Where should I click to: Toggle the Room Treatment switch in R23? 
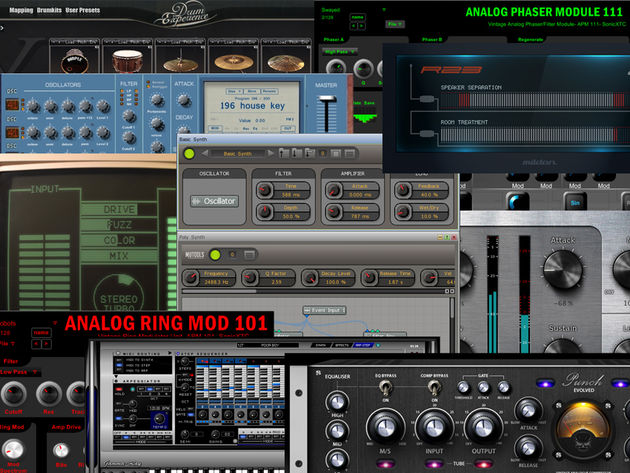[x=427, y=133]
